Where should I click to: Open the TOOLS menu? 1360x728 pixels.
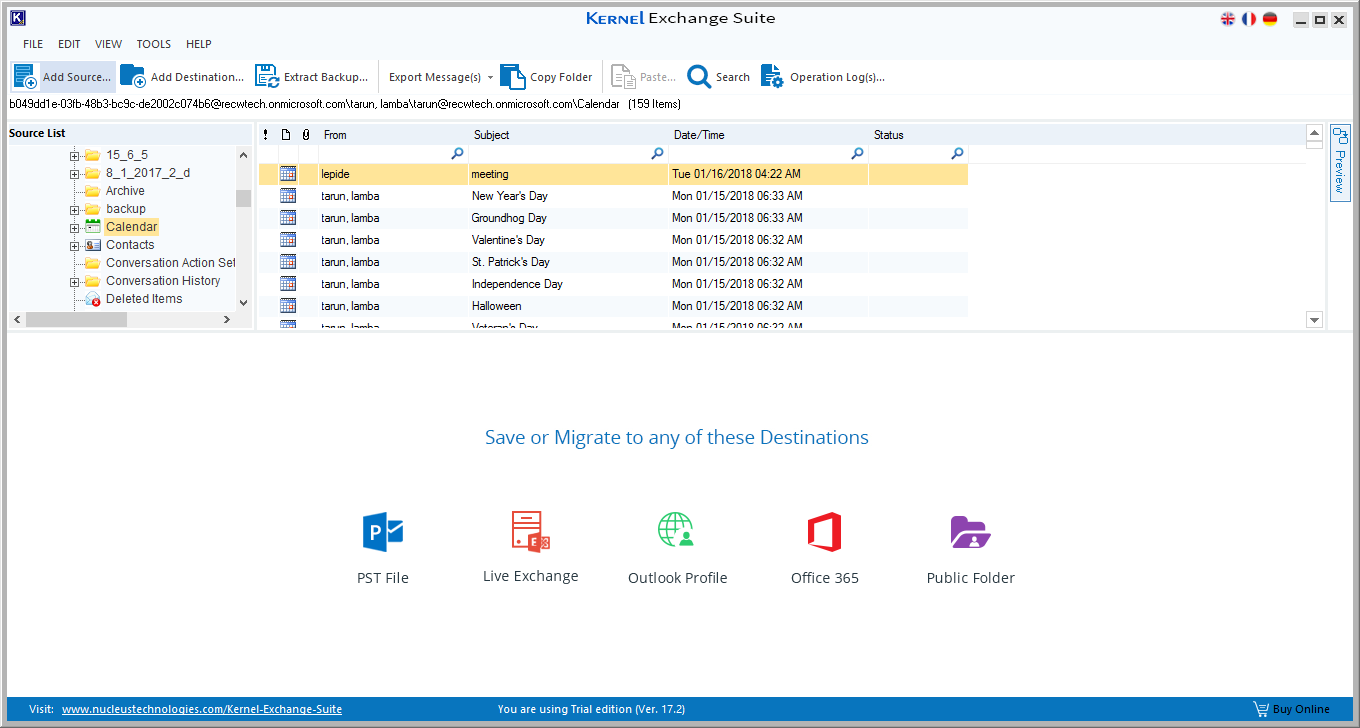point(154,44)
